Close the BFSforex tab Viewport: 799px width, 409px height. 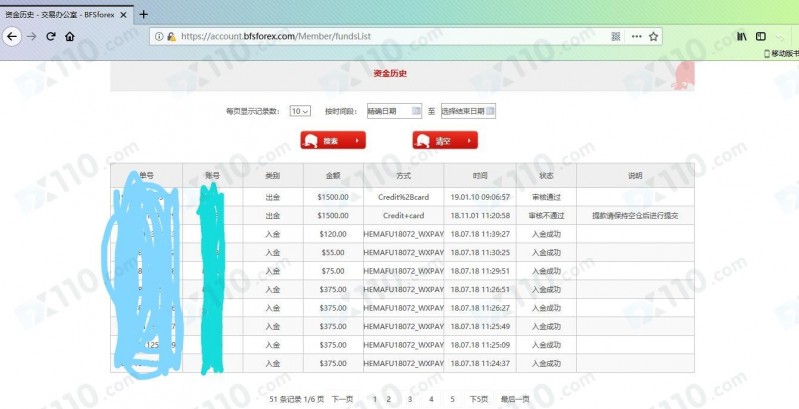click(123, 15)
